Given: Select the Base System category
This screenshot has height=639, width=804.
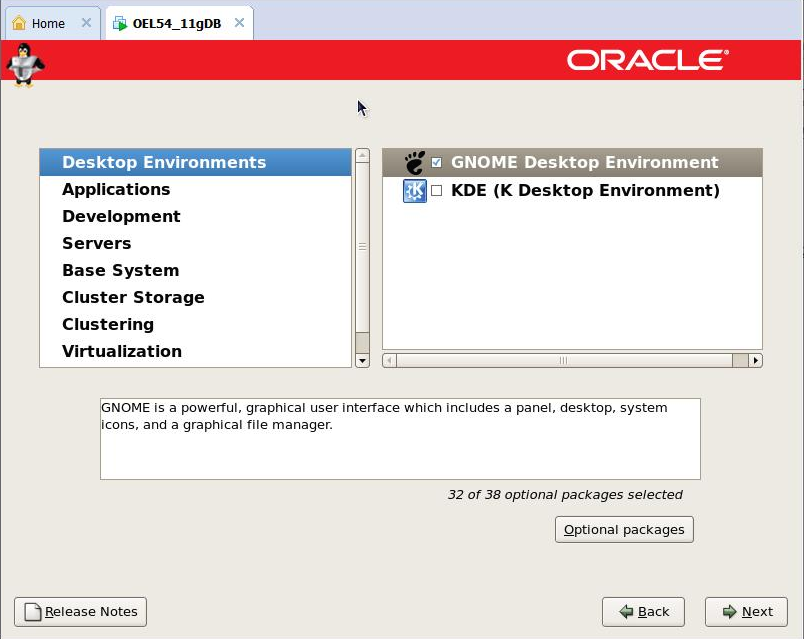Looking at the screenshot, I should coord(195,270).
